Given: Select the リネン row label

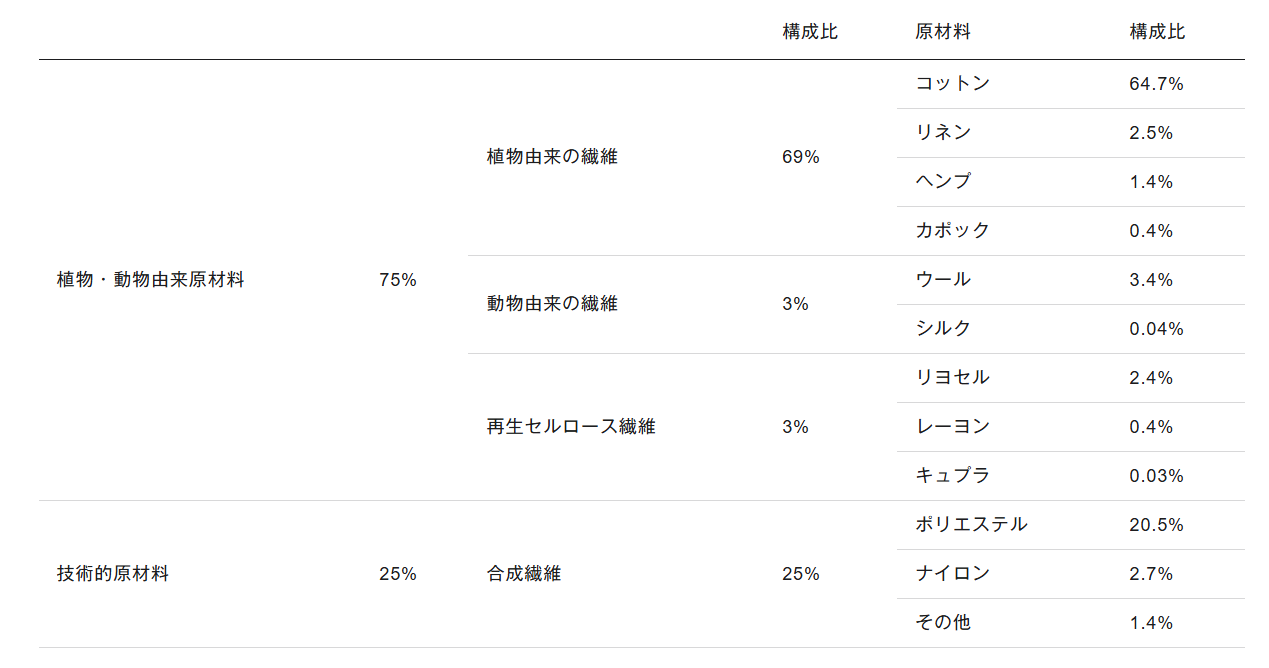Looking at the screenshot, I should coord(943,133).
